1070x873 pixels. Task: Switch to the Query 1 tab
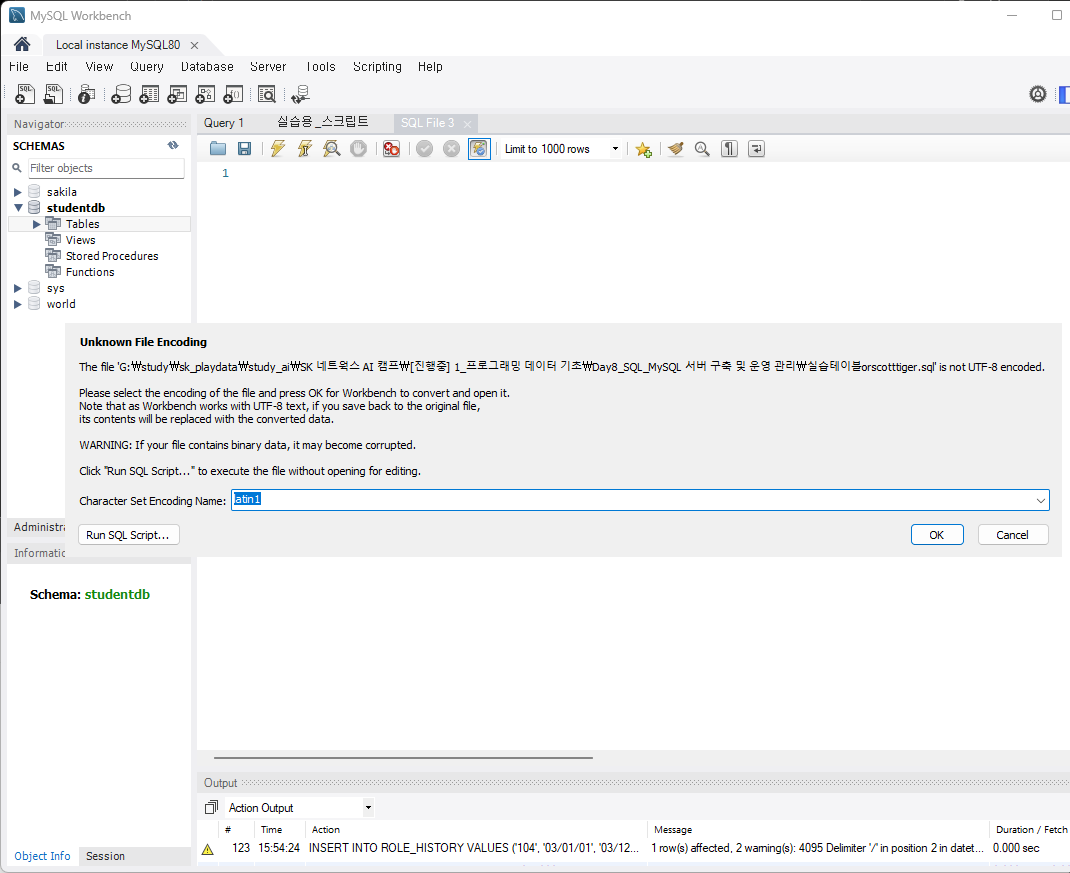point(224,123)
